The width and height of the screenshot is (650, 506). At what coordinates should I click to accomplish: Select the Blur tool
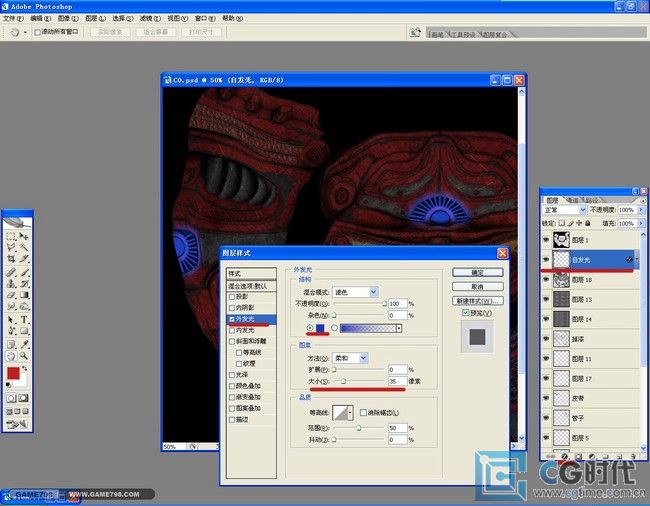pyautogui.click(x=11, y=306)
